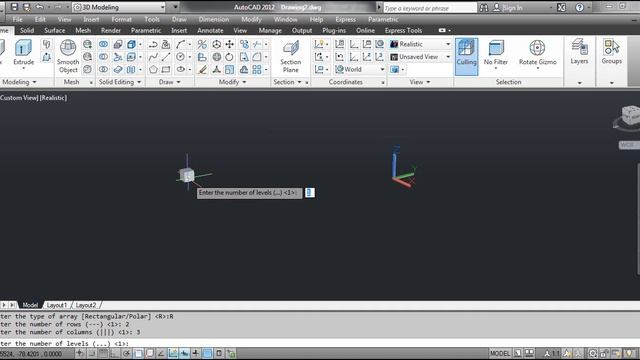Screen dimensions: 640x360
Task: Click the Undo arrow in quick access toolbar
Action: [39, 7]
